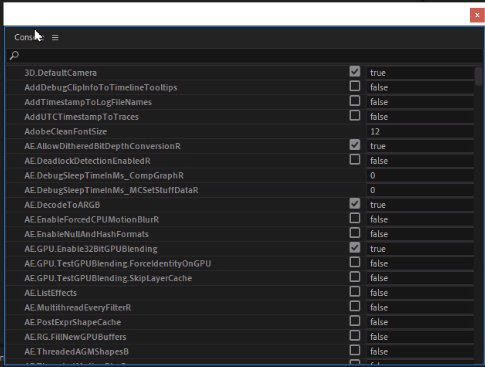Viewport: 485px width, 367px height.
Task: Uncheck AE.AllowDitheredBitDepthConversionR checkbox
Action: (355, 145)
